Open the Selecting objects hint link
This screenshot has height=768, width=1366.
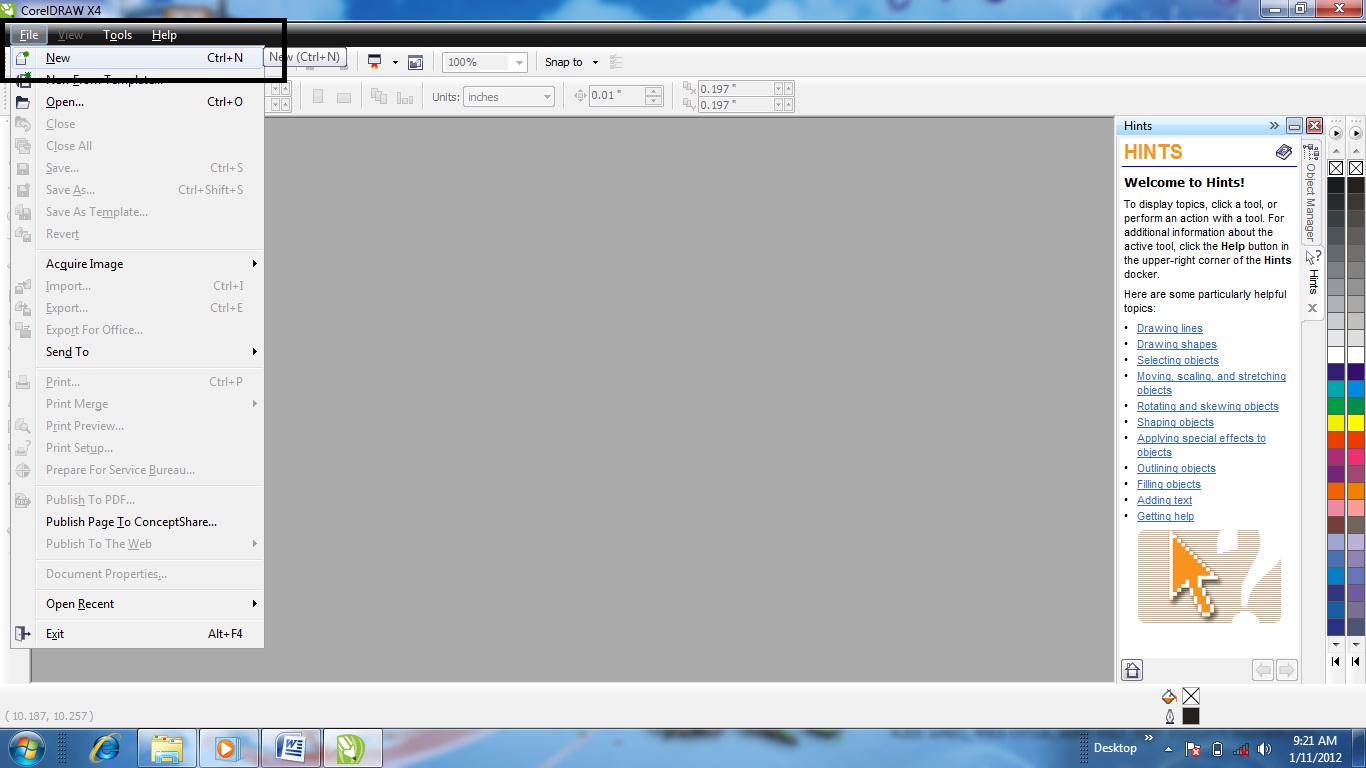point(1178,360)
